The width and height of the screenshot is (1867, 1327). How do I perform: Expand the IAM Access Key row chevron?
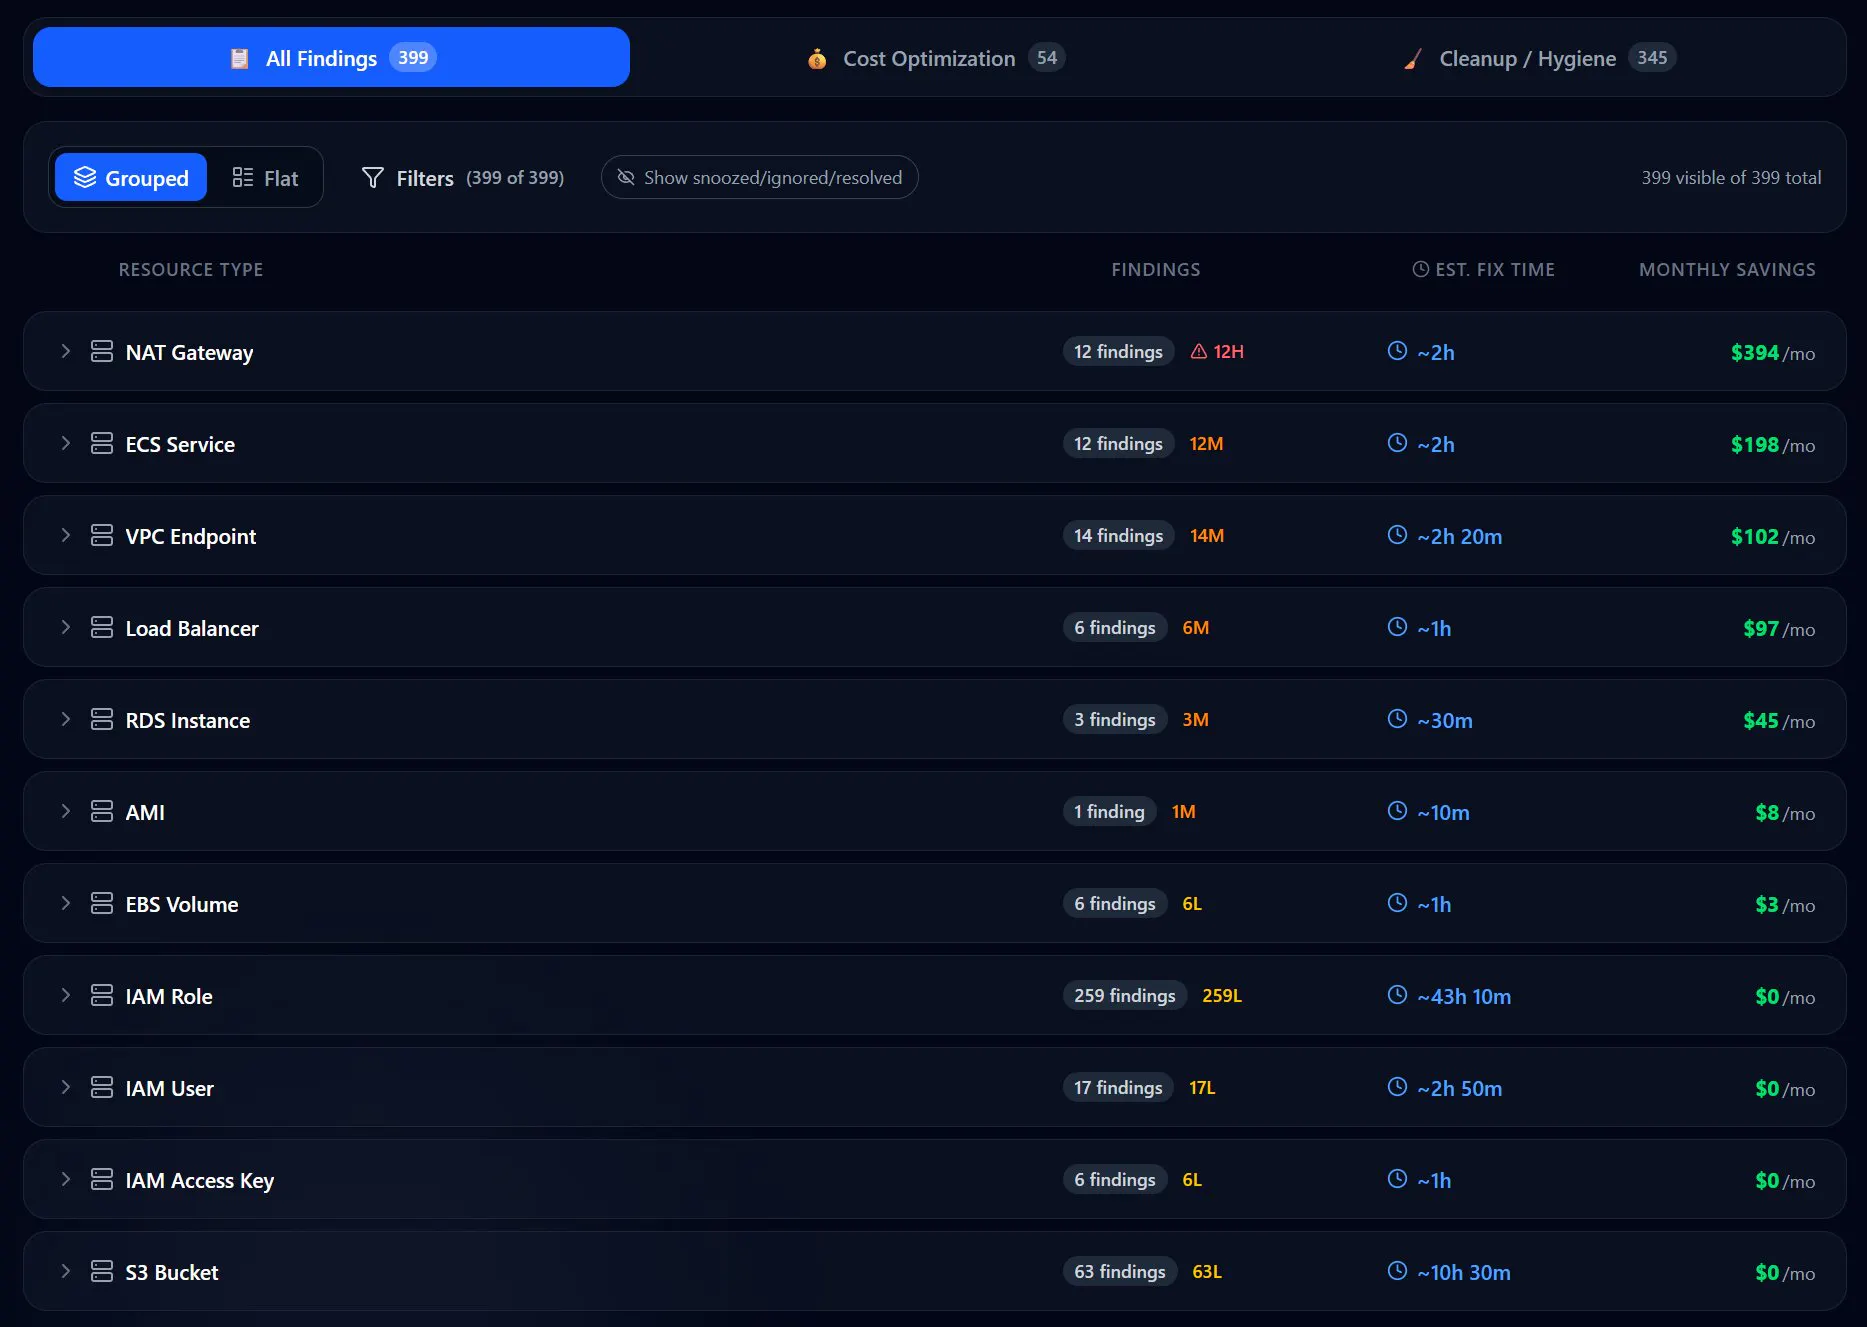point(66,1179)
